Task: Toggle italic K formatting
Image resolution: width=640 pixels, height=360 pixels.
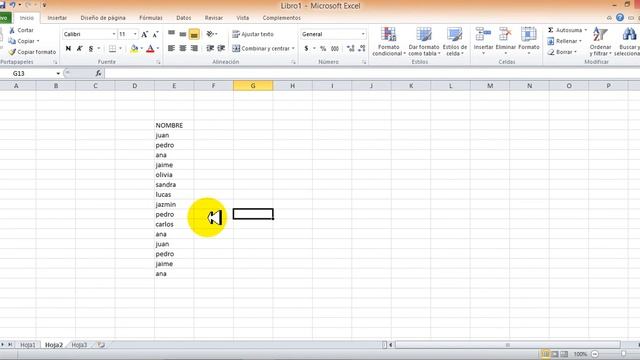Action: pos(80,49)
